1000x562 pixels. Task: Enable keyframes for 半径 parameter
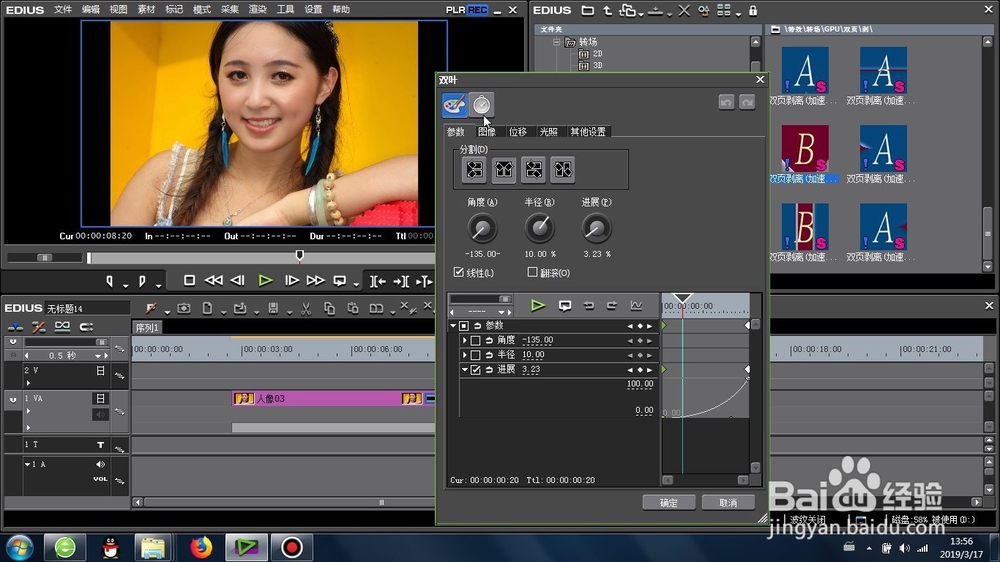tap(476, 355)
